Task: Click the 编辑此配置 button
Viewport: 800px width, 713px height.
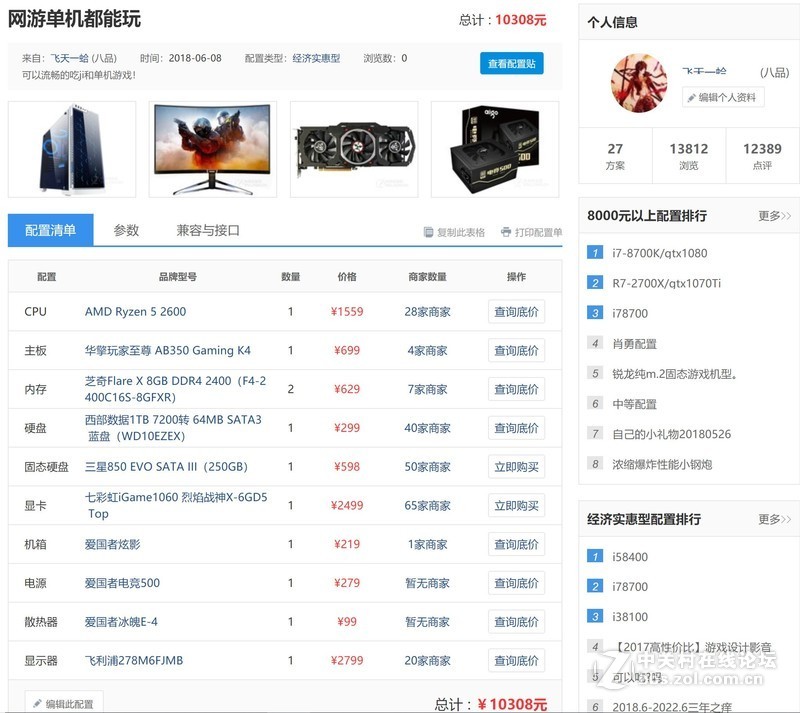Action: 64,702
